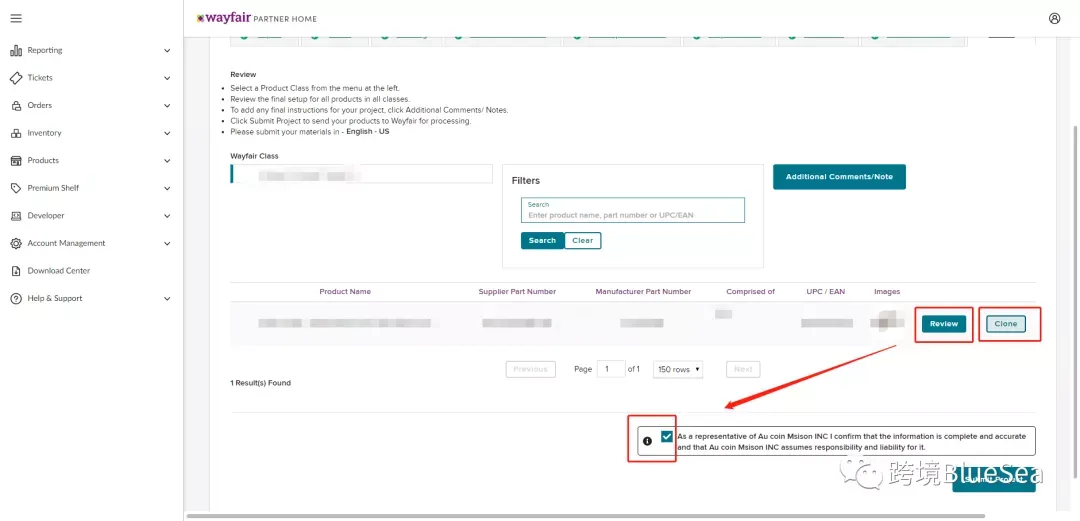The image size is (1080, 521).
Task: Click the info icon beside confirmation
Action: [647, 441]
